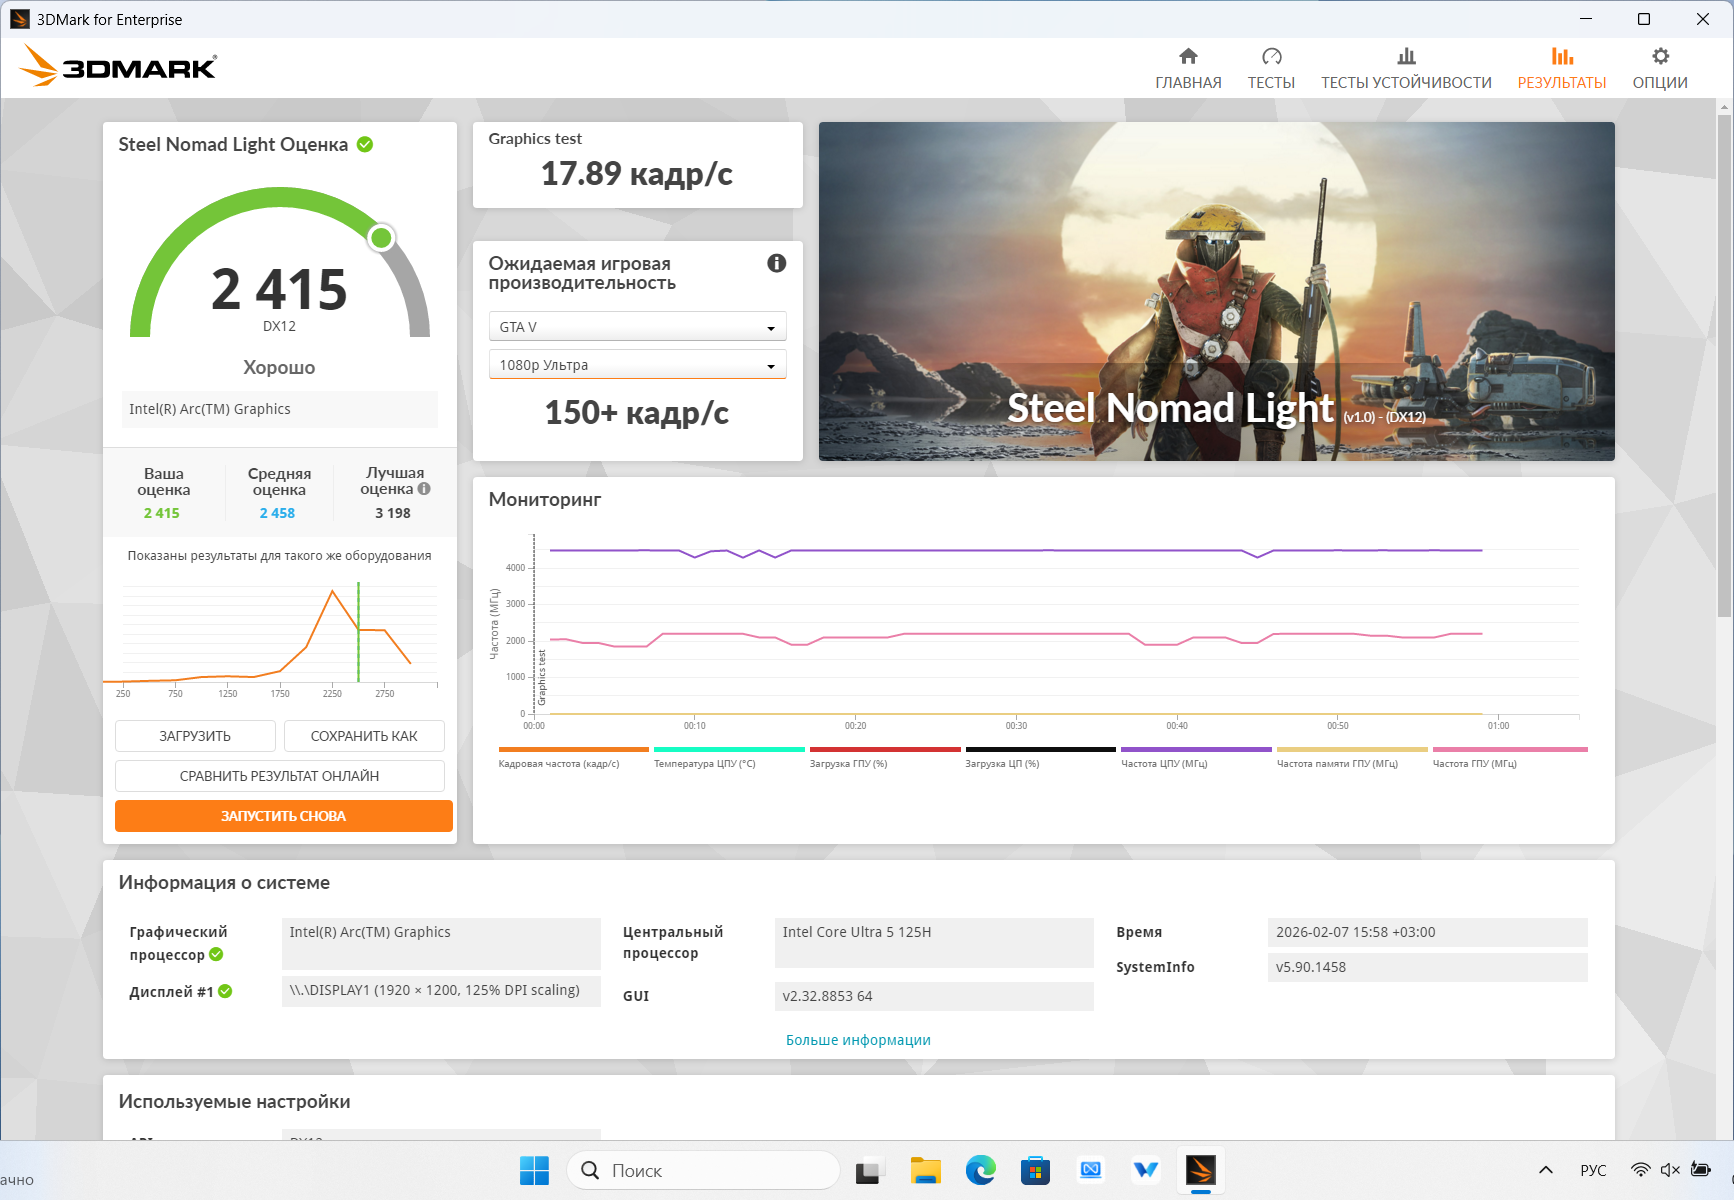Switch to the РЕЗУЛЬТАТЫ tab

click(x=1561, y=68)
